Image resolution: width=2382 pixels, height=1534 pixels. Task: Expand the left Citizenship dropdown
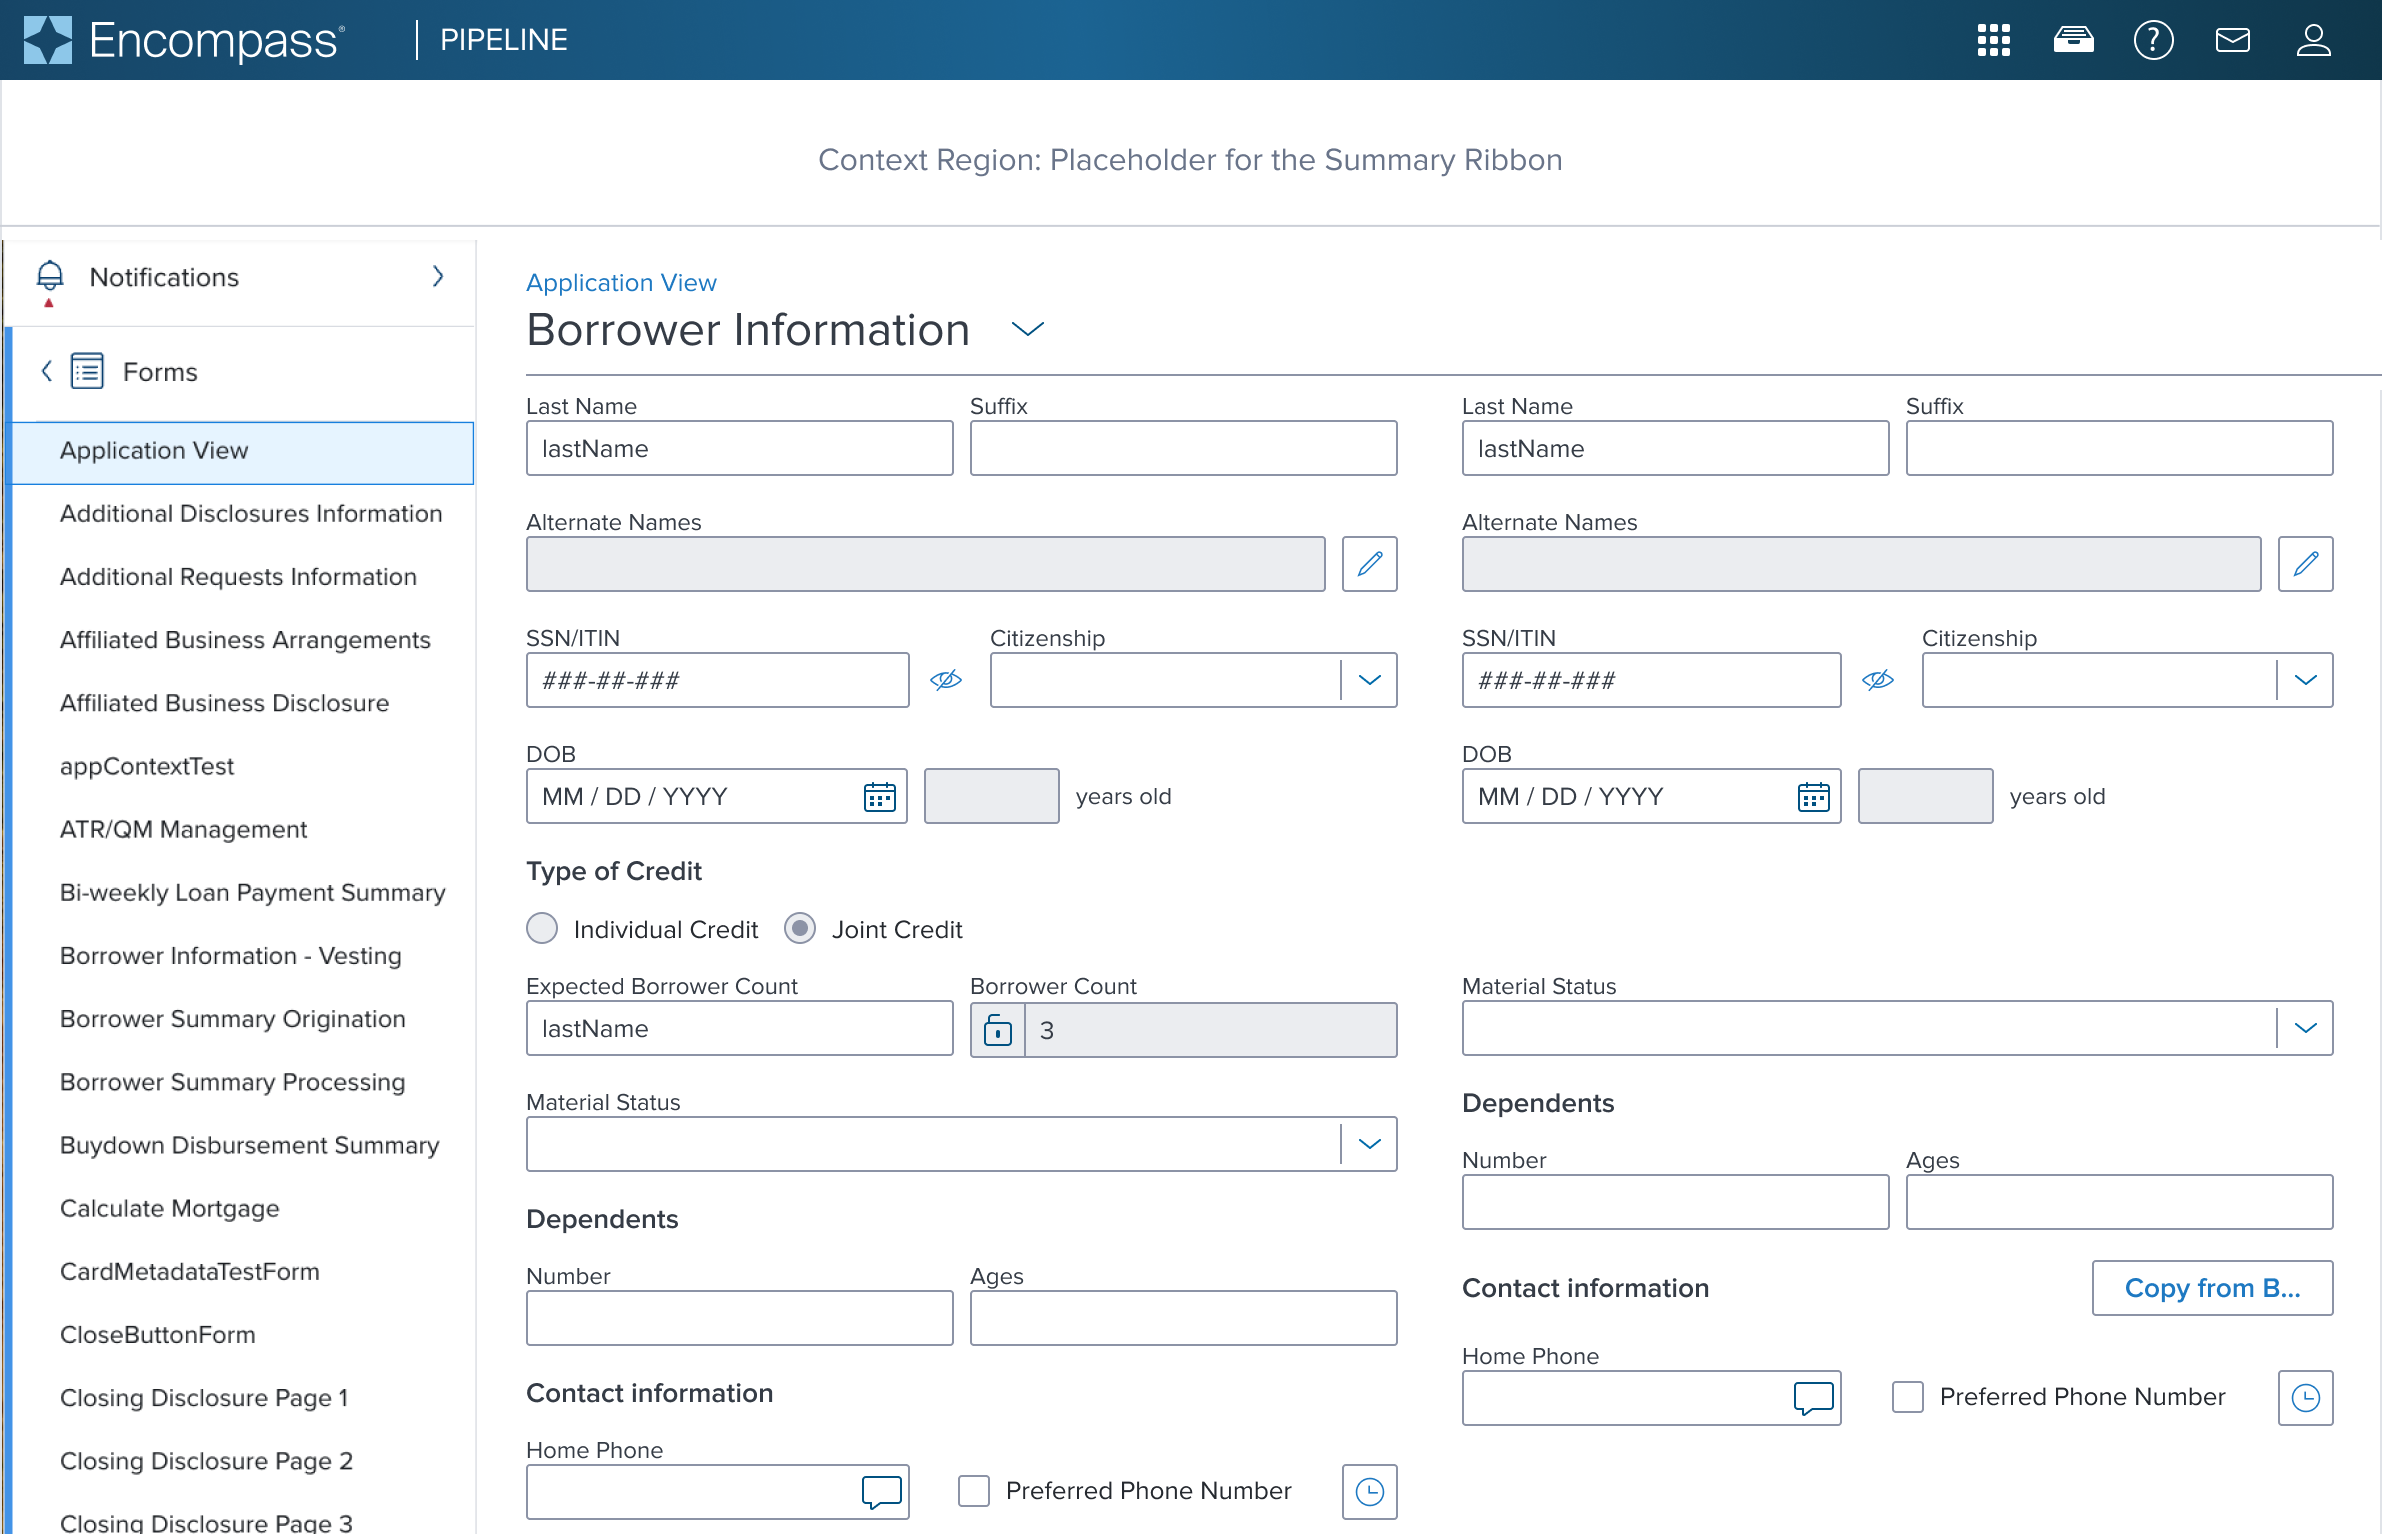pos(1369,681)
